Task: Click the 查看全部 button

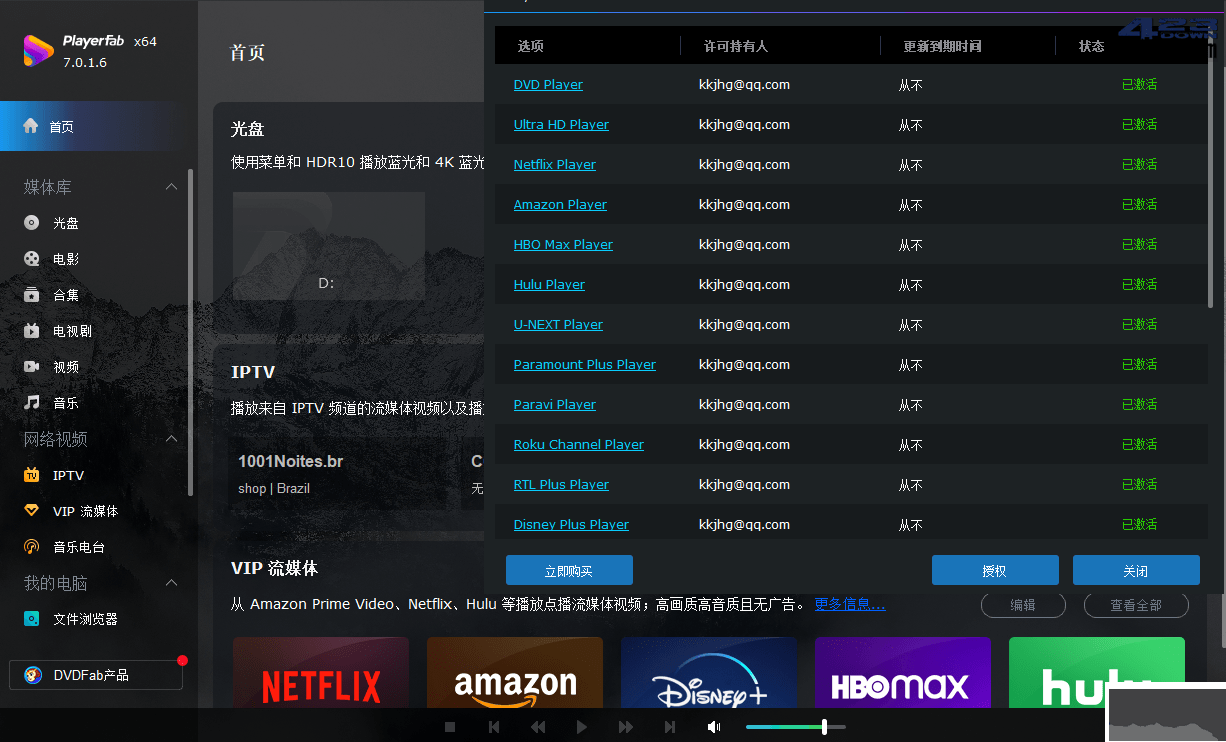Action: 1136,605
